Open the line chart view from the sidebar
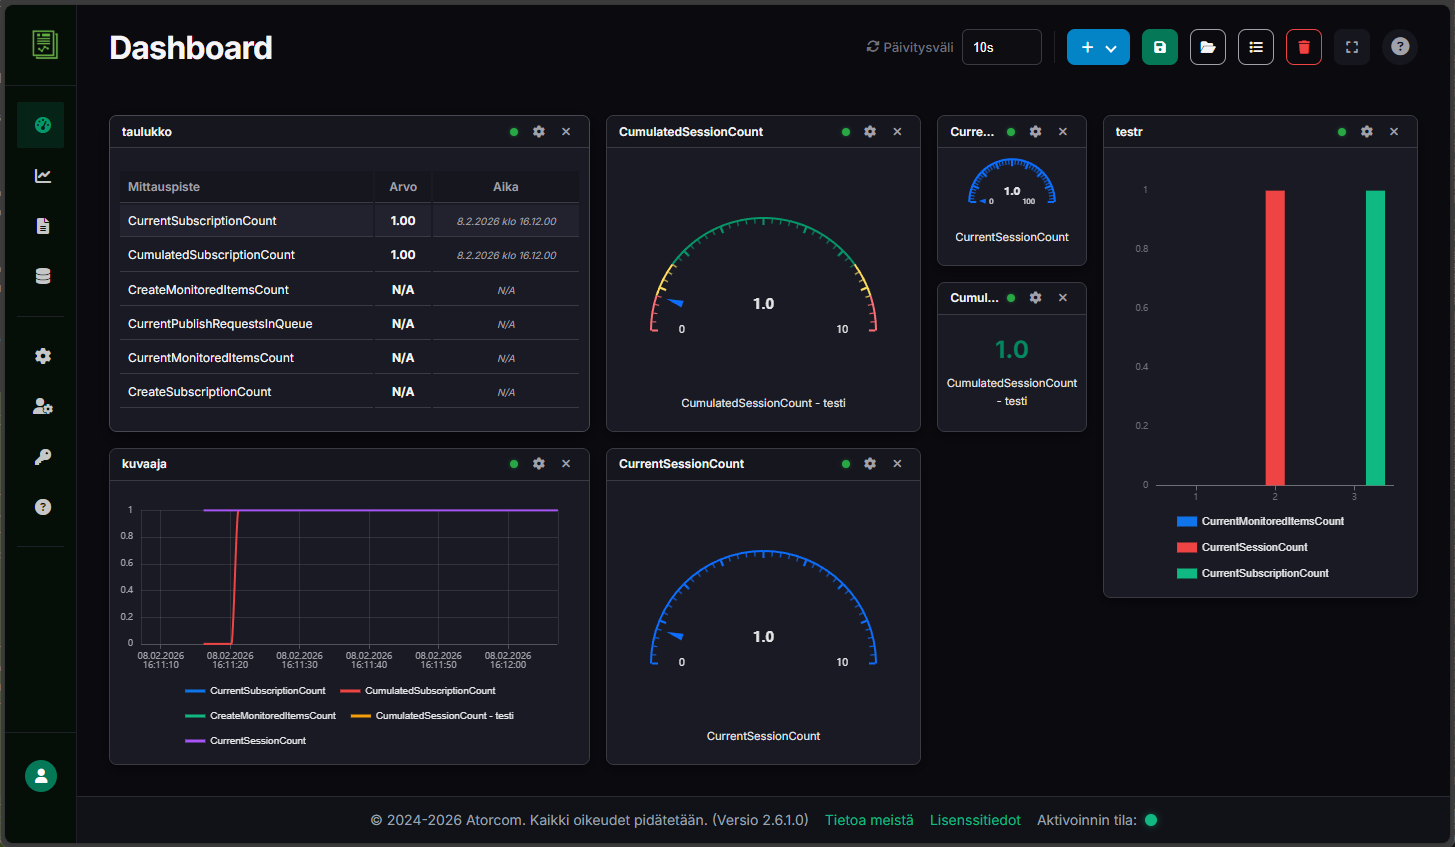The height and width of the screenshot is (847, 1455). (x=41, y=175)
